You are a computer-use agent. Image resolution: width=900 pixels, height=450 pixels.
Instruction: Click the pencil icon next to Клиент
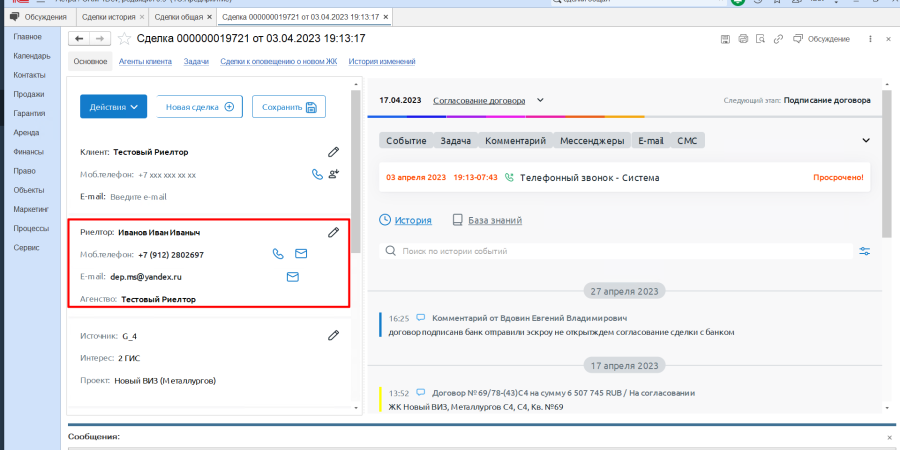pyautogui.click(x=334, y=152)
